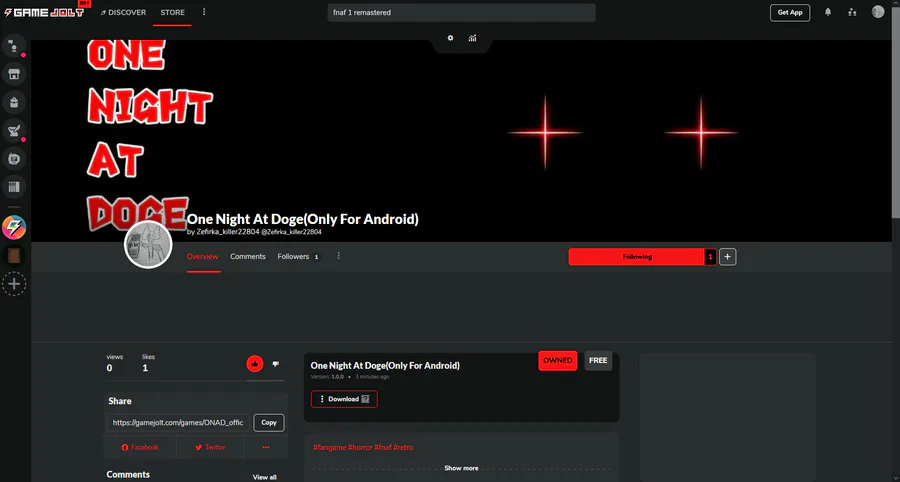The height and width of the screenshot is (482, 900).
Task: Open the notifications bell icon
Action: tap(828, 12)
